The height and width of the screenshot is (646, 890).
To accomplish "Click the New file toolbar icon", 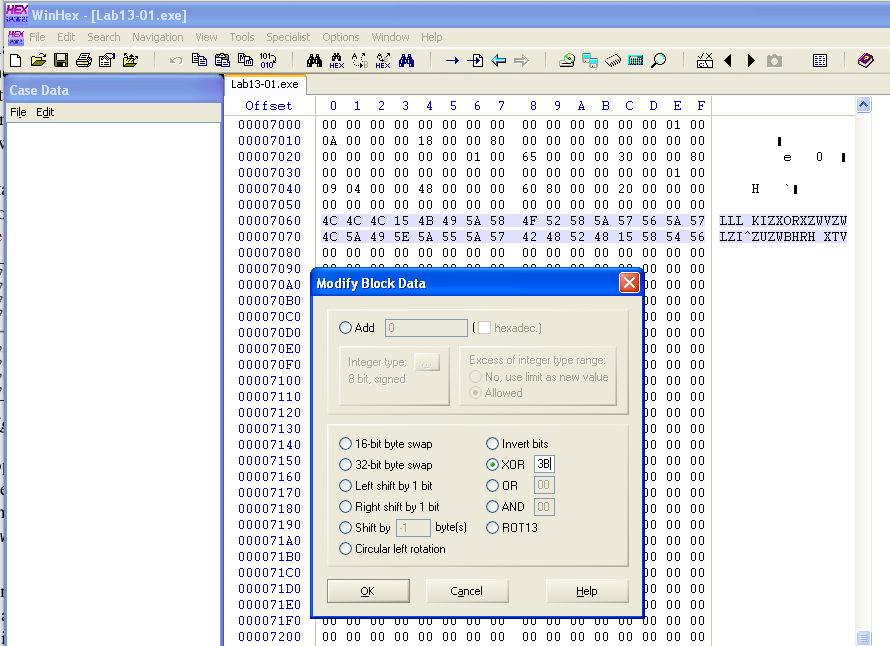I will pos(15,60).
